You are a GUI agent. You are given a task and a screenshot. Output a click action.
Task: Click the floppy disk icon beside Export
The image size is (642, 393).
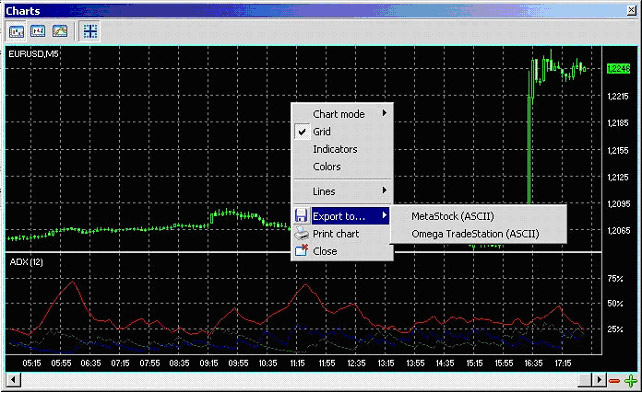click(x=301, y=216)
